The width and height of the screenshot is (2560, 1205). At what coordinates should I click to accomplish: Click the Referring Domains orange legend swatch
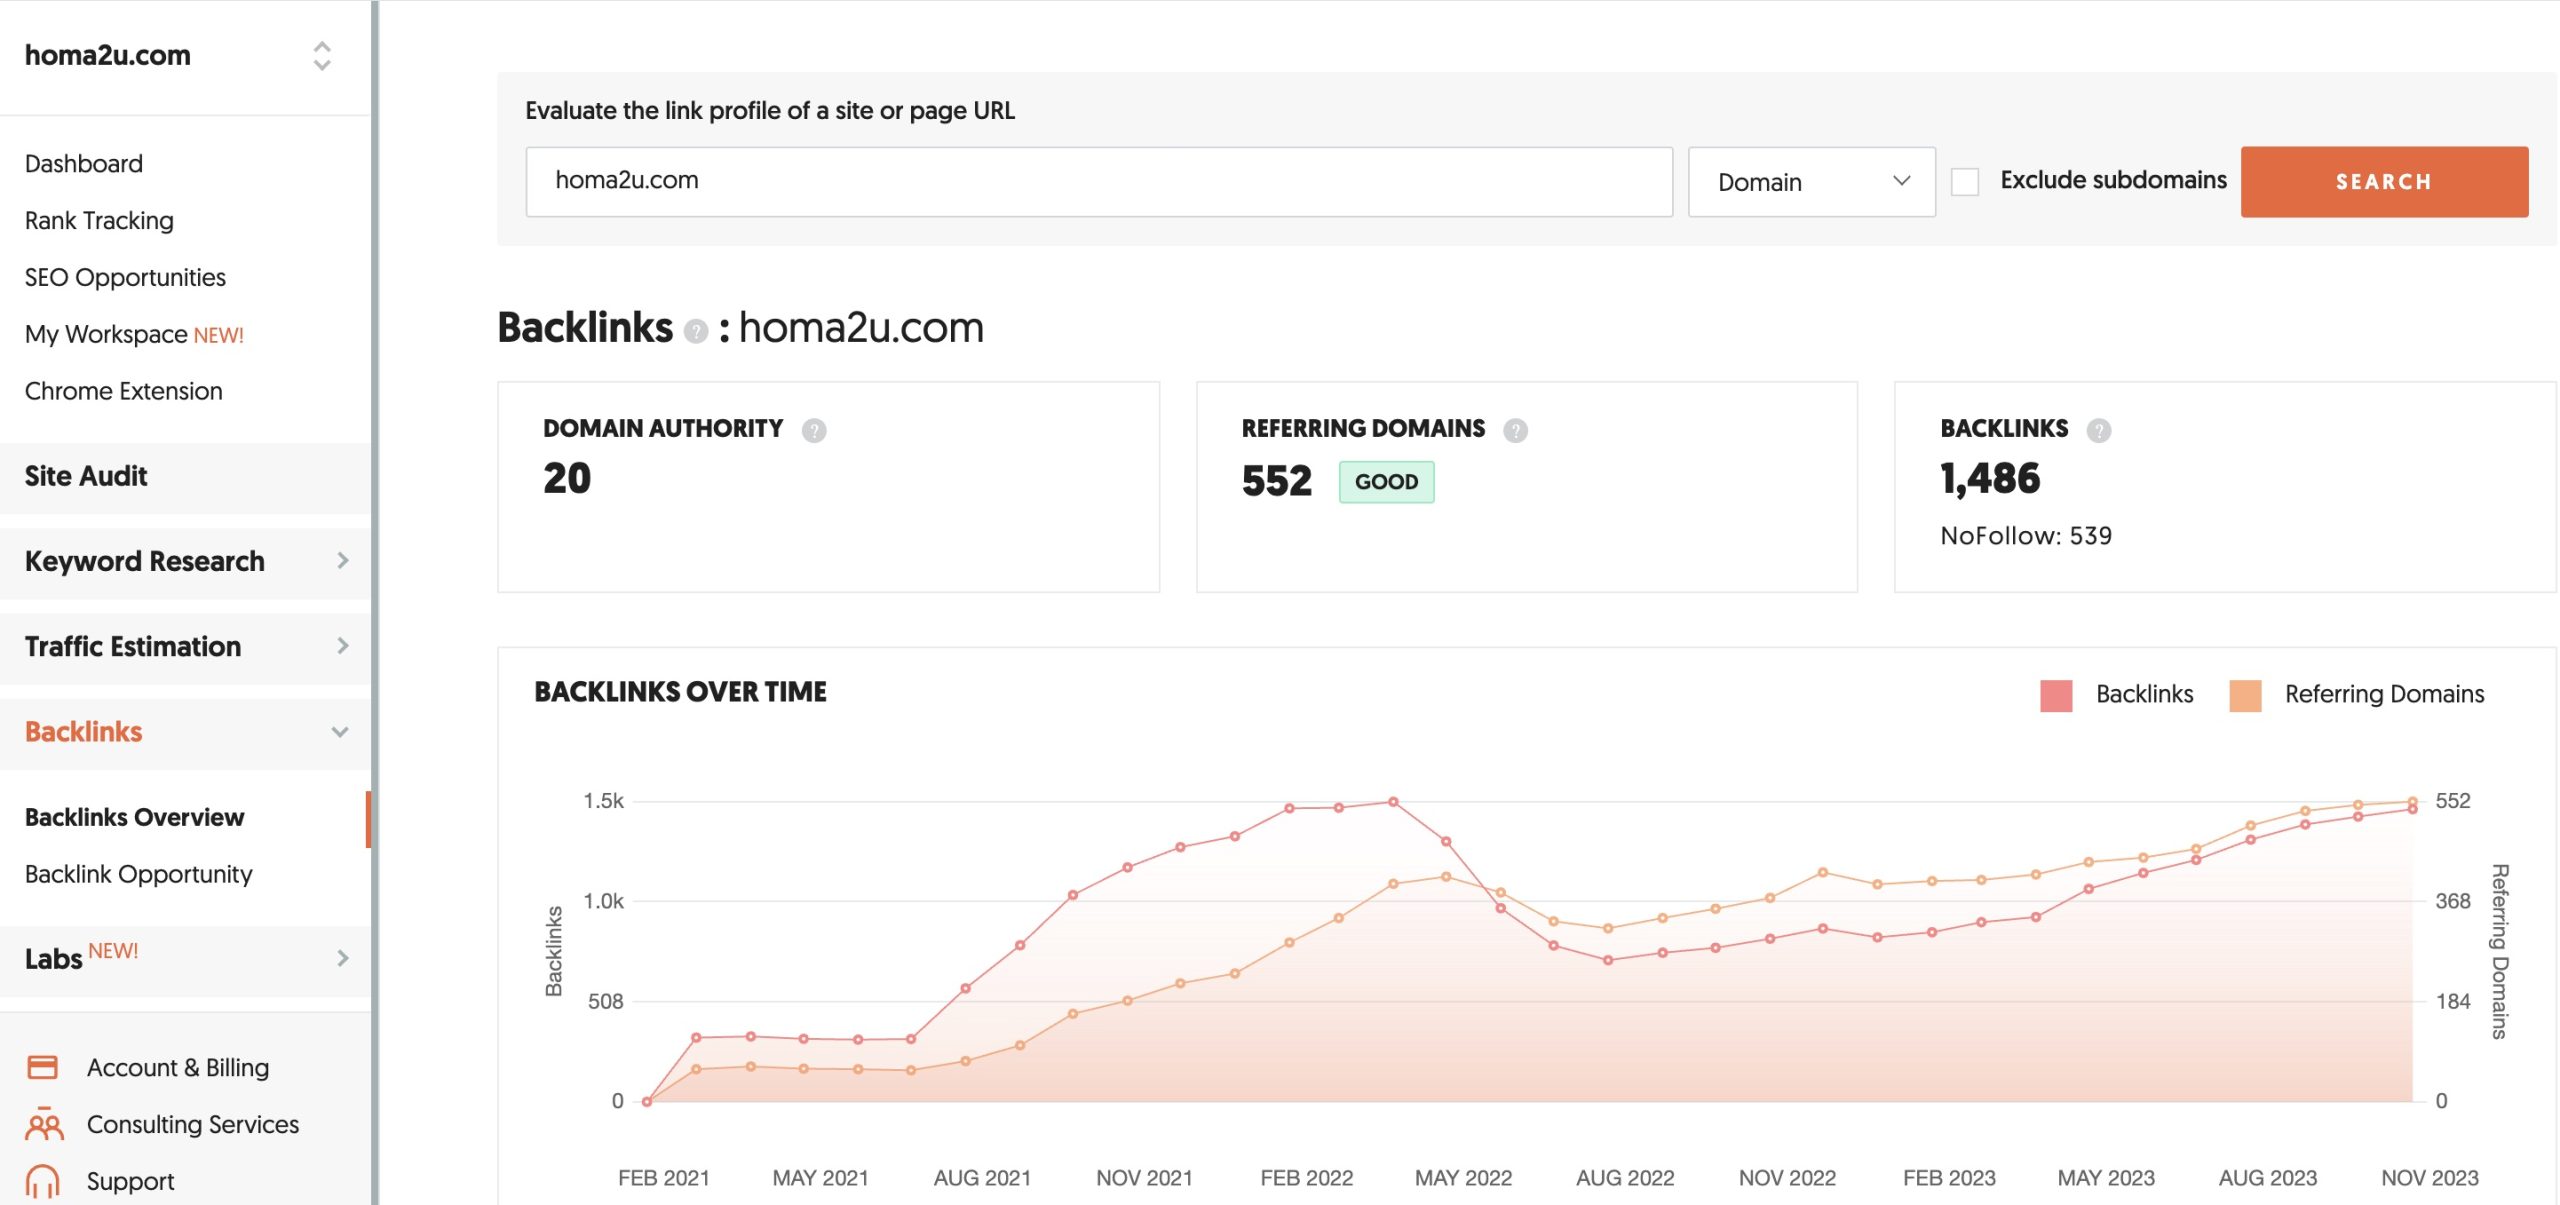coord(2245,695)
